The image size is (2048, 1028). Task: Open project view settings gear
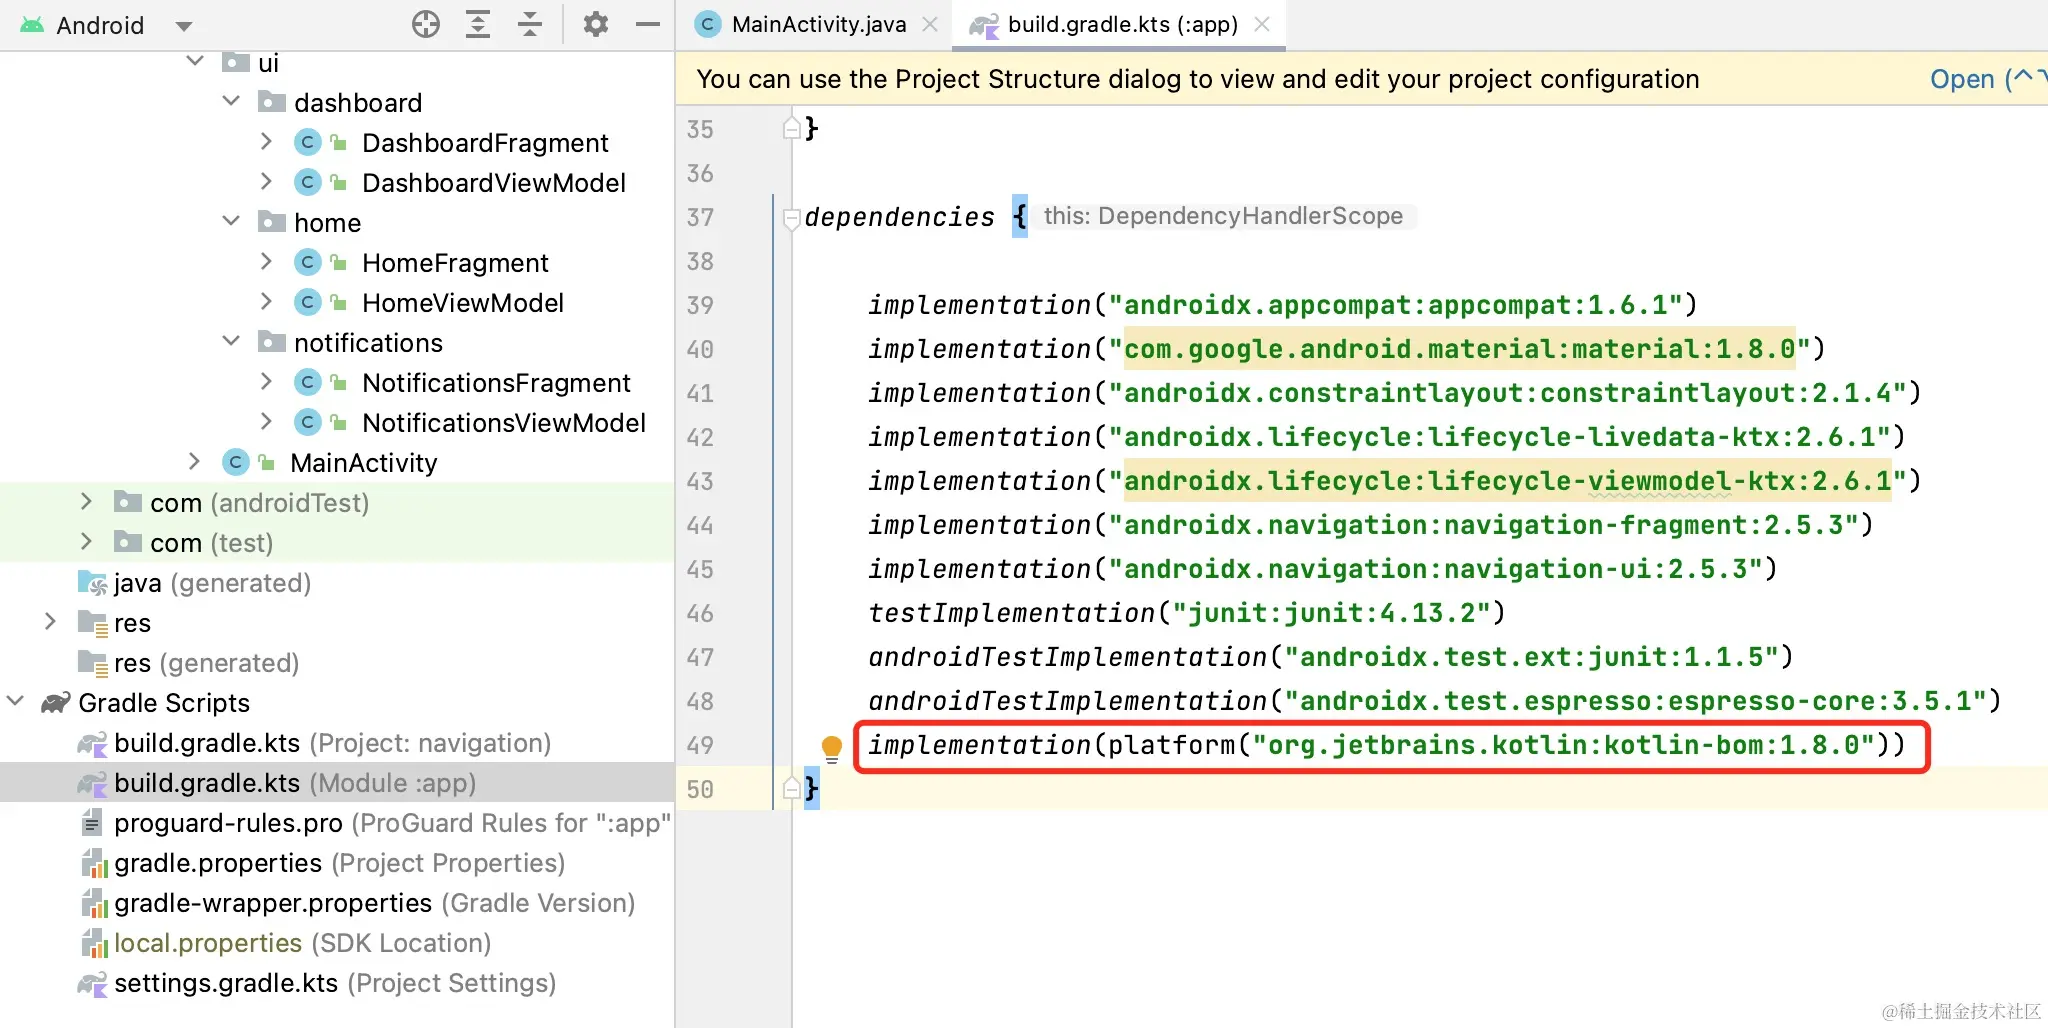pyautogui.click(x=596, y=24)
